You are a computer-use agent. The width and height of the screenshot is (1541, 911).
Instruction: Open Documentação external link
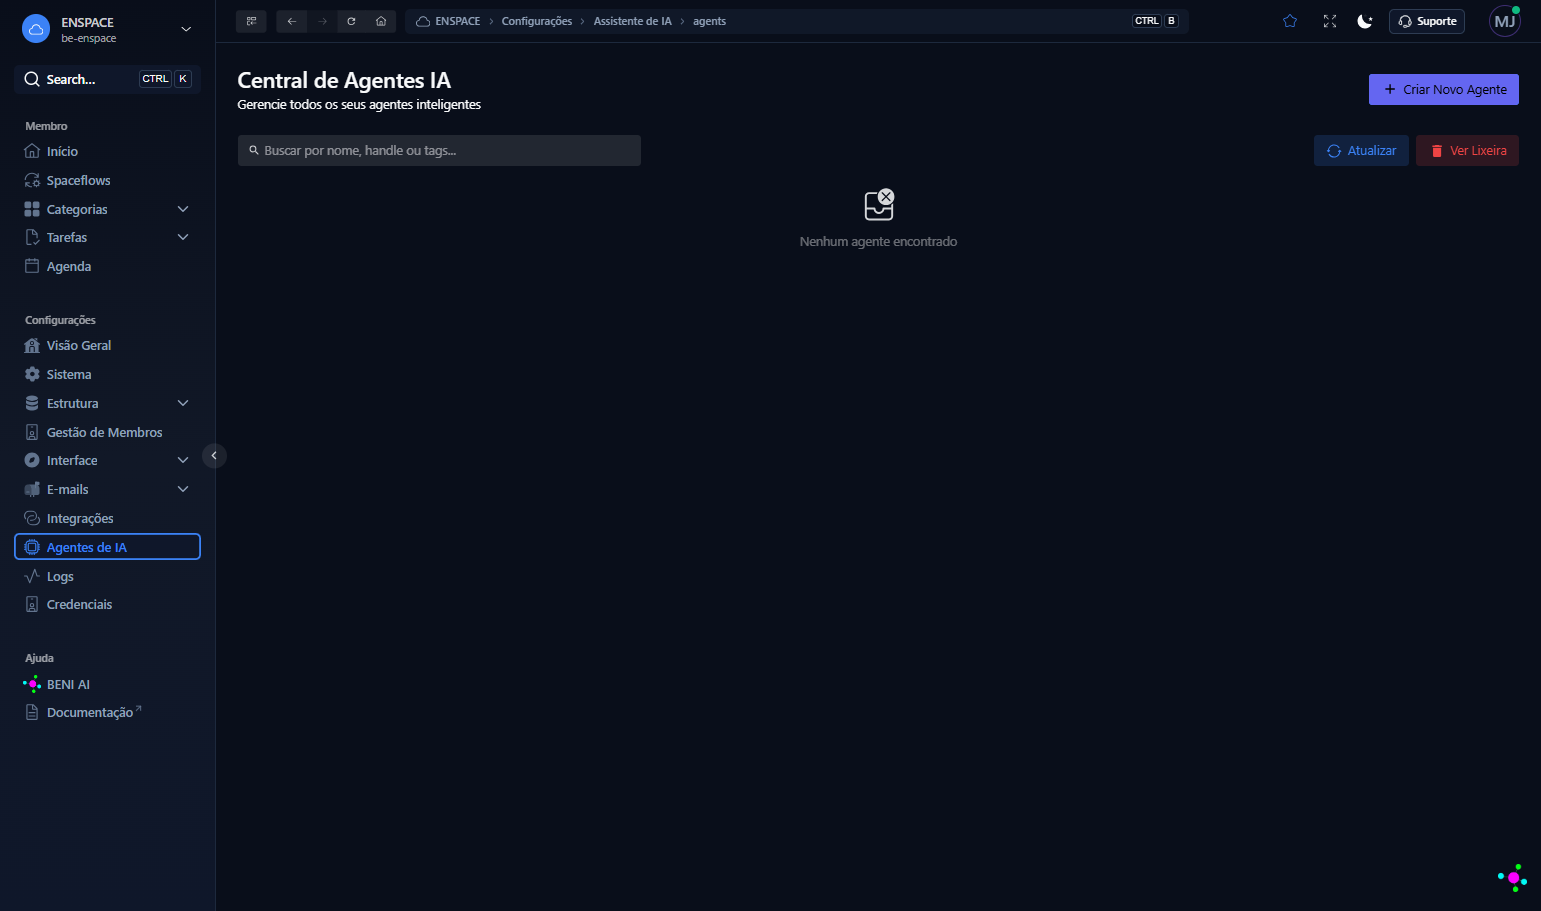point(107,712)
